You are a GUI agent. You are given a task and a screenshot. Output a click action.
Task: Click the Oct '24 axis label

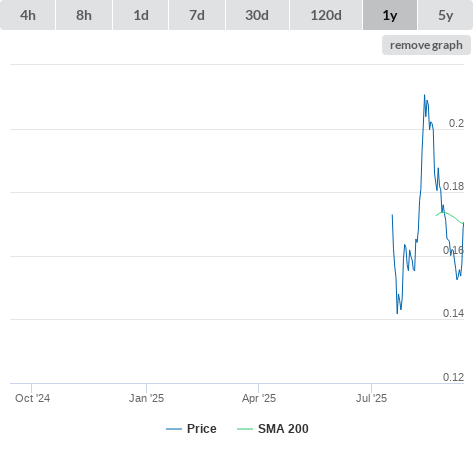coord(33,398)
